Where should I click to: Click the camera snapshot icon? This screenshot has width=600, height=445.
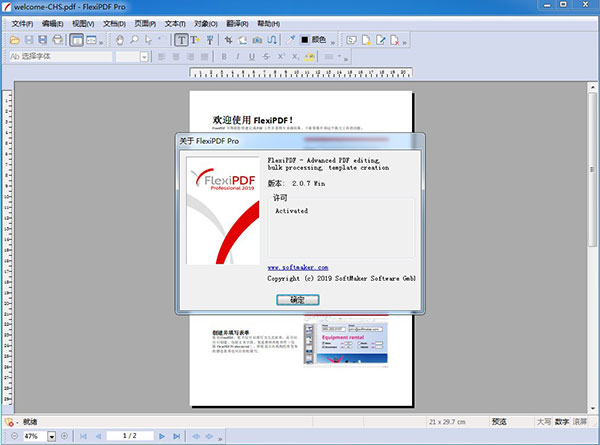click(257, 40)
